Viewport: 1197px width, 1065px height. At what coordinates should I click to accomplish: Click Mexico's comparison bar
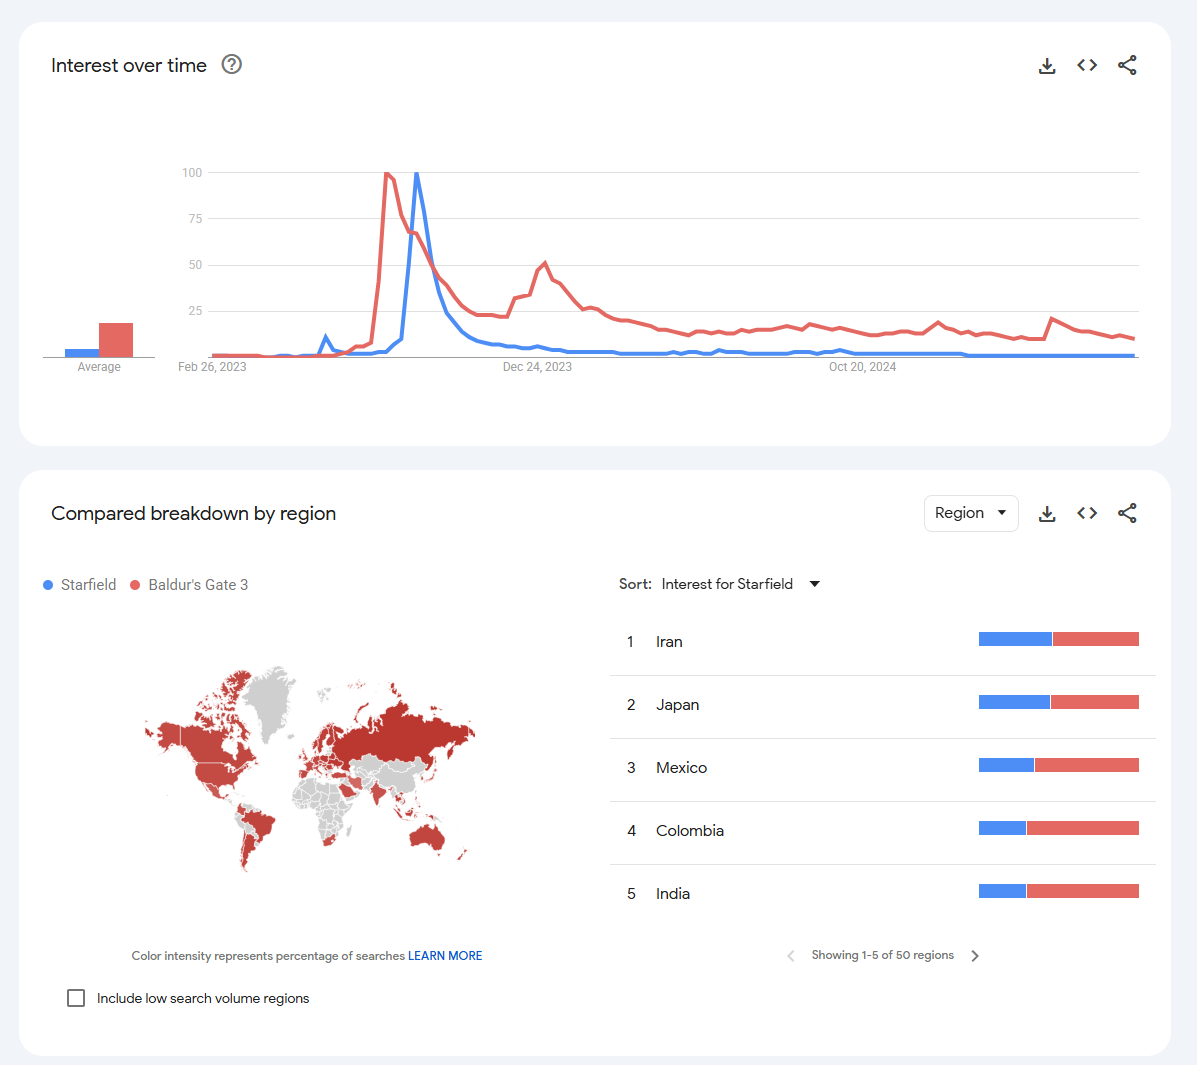coord(1059,765)
